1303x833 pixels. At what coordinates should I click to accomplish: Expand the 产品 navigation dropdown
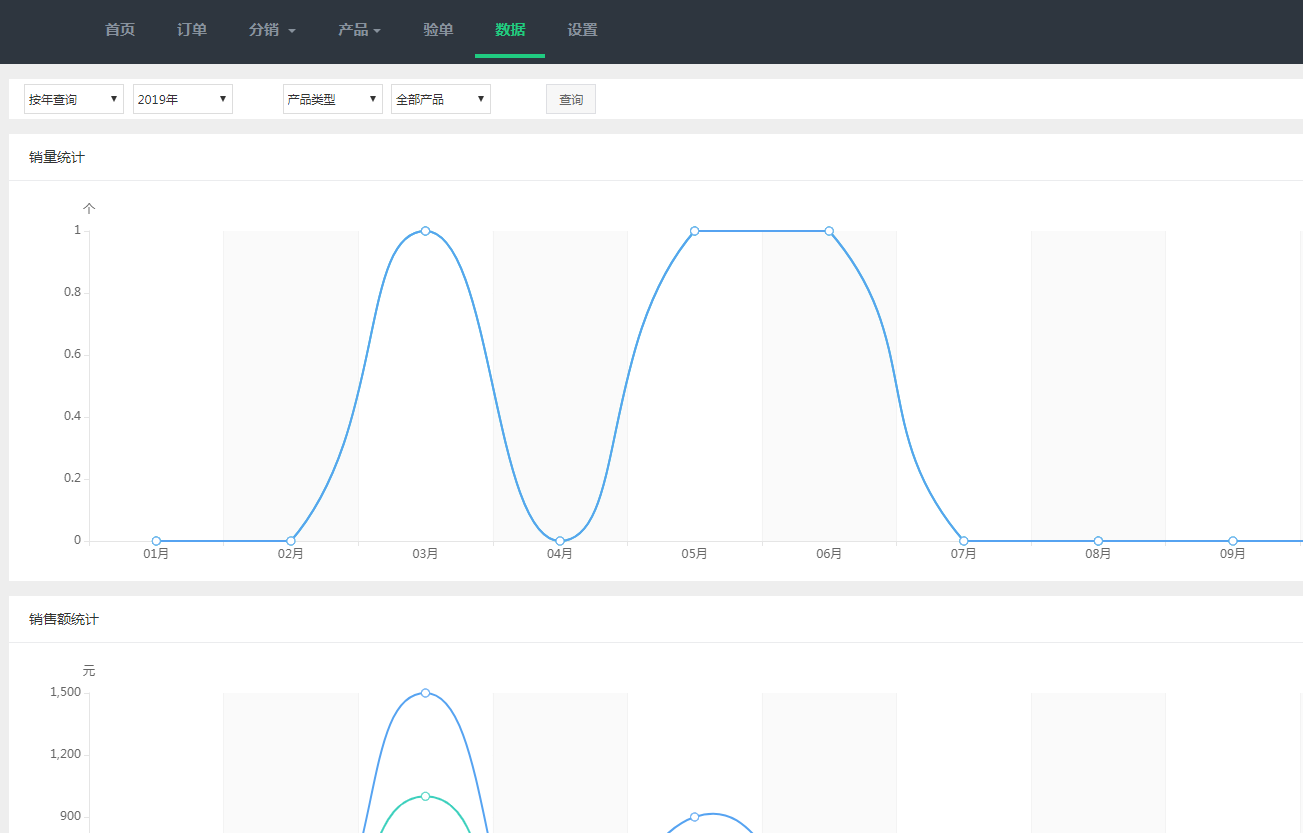(359, 30)
